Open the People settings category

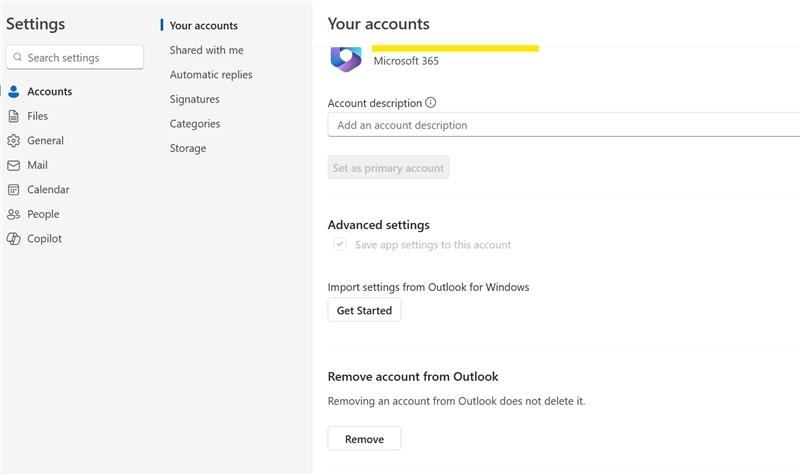[43, 214]
